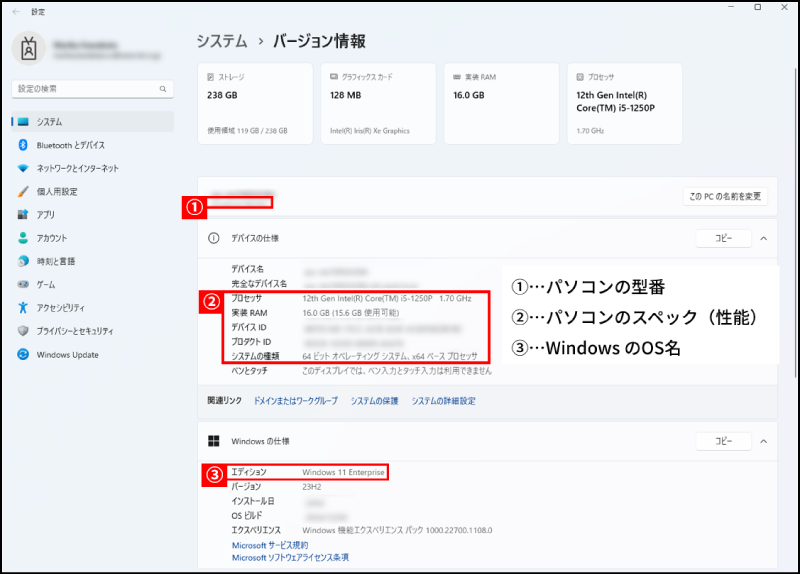Open システム in the sidebar
Viewport: 800px width, 574px height.
point(93,122)
